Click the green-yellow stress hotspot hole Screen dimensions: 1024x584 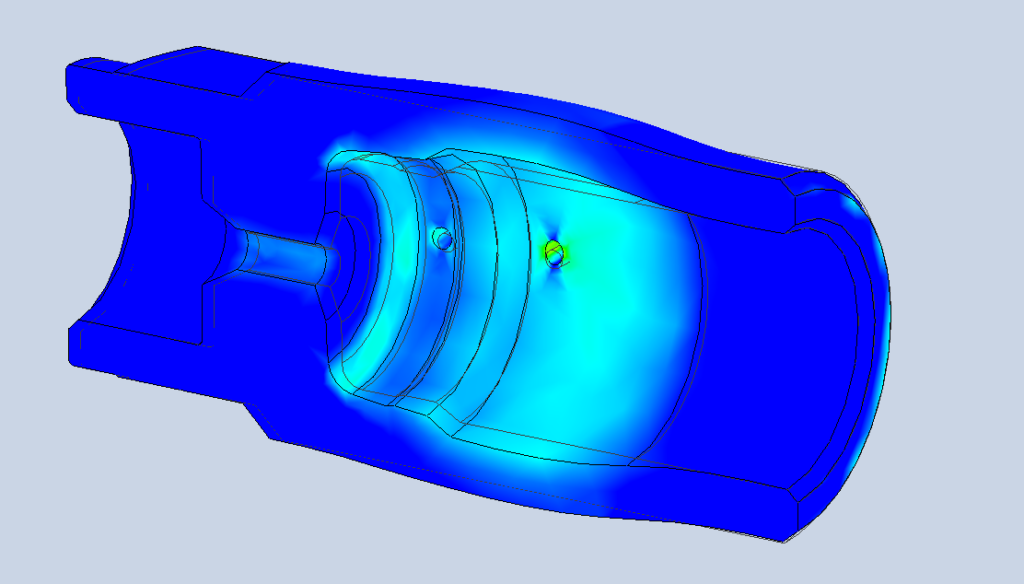(554, 253)
